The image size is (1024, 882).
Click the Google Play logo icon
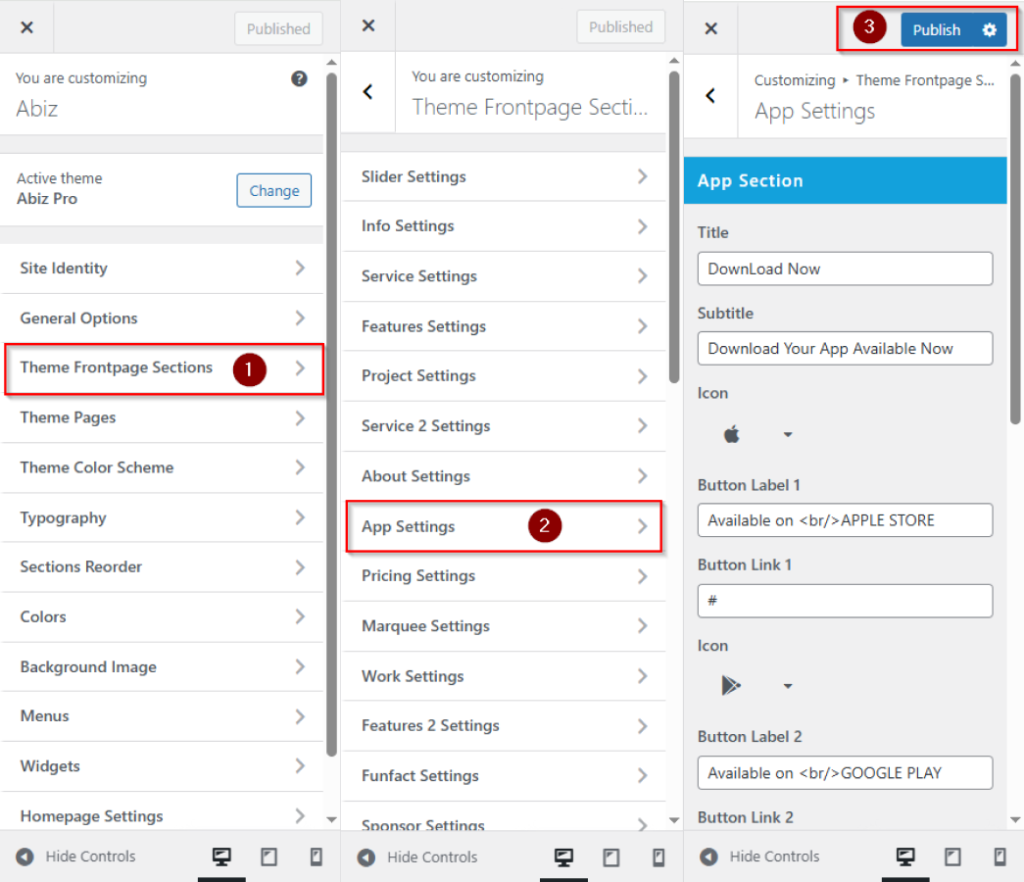point(732,685)
